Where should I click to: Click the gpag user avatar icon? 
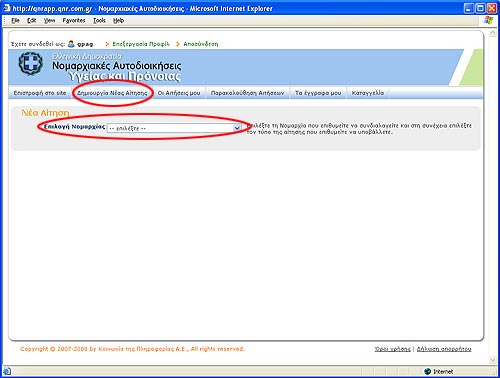(x=71, y=44)
